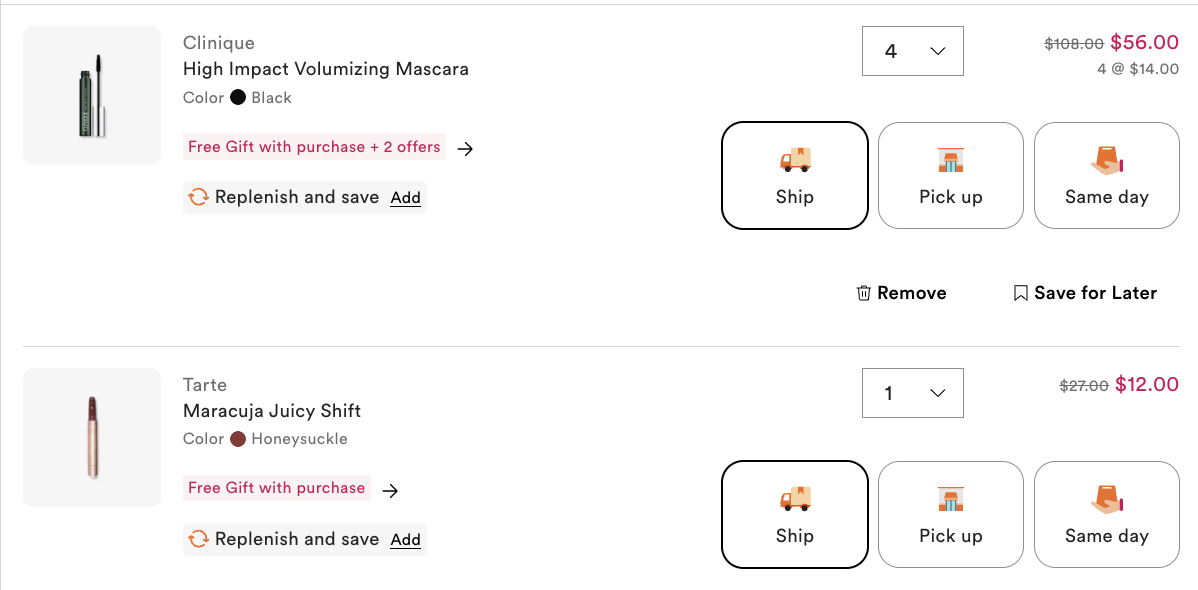Screen dimensions: 1198x590
Task: Choose Pick up for Tarte Maracuja Juicy Shift
Action: 950,514
